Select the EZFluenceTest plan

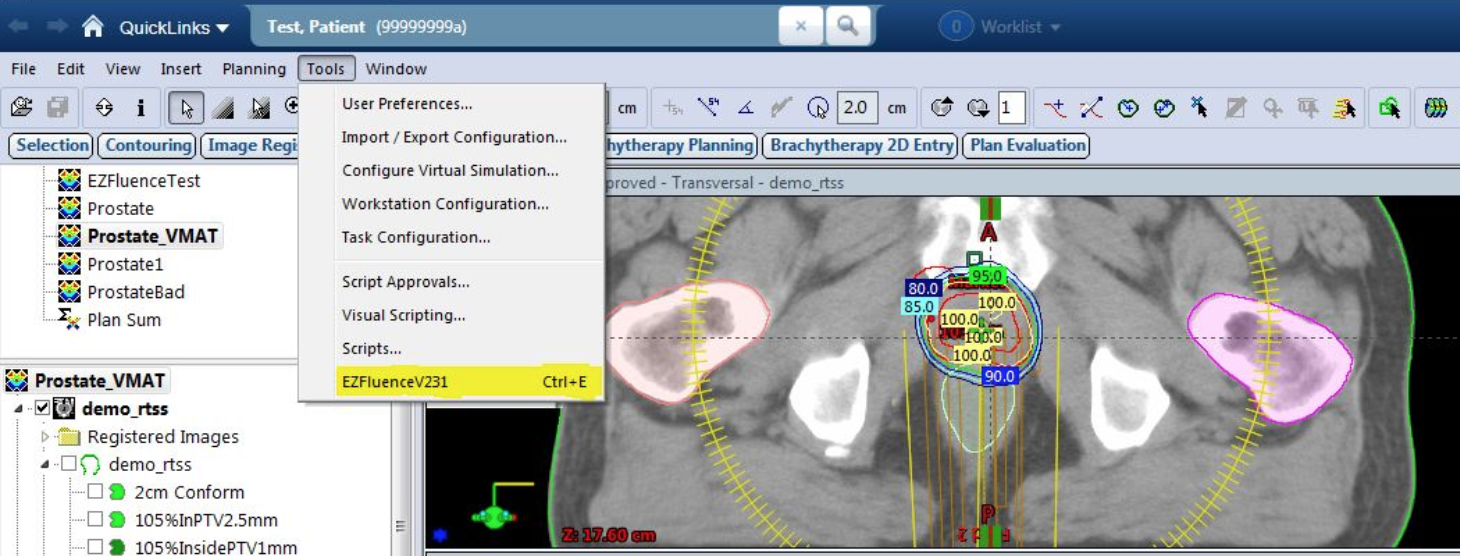click(x=143, y=181)
